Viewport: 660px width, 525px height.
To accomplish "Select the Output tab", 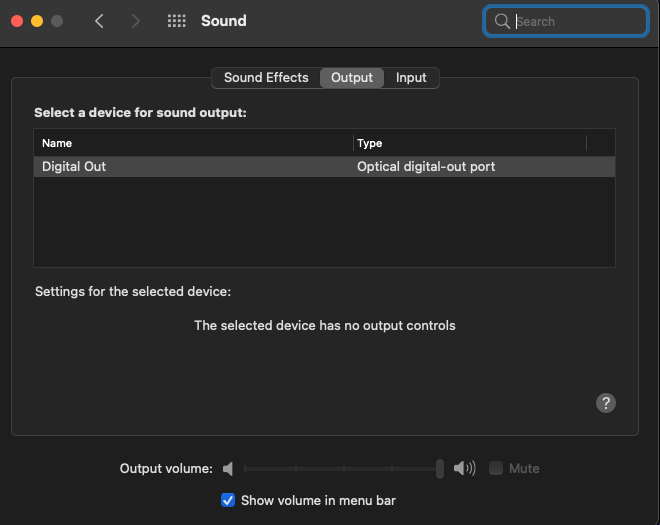I will (352, 78).
